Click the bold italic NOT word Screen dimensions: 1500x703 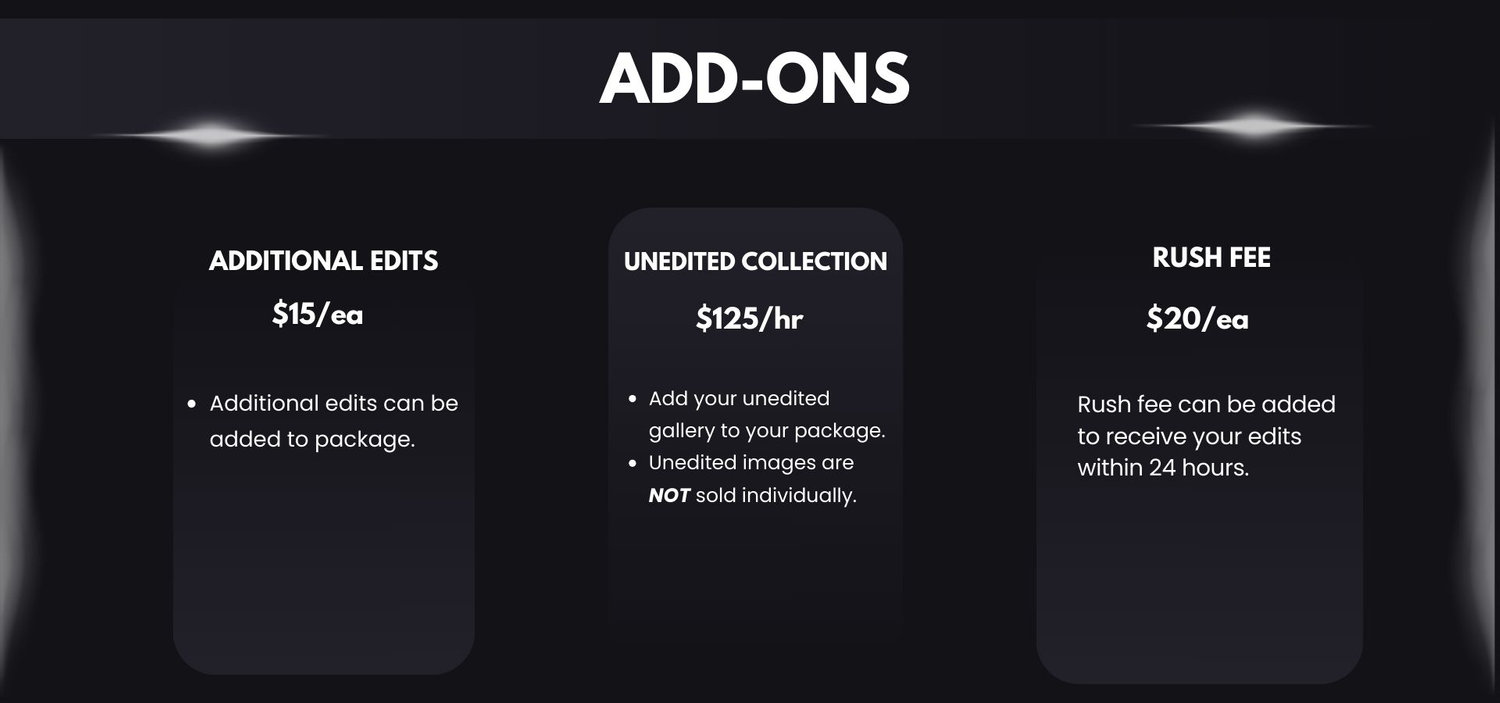click(x=669, y=495)
